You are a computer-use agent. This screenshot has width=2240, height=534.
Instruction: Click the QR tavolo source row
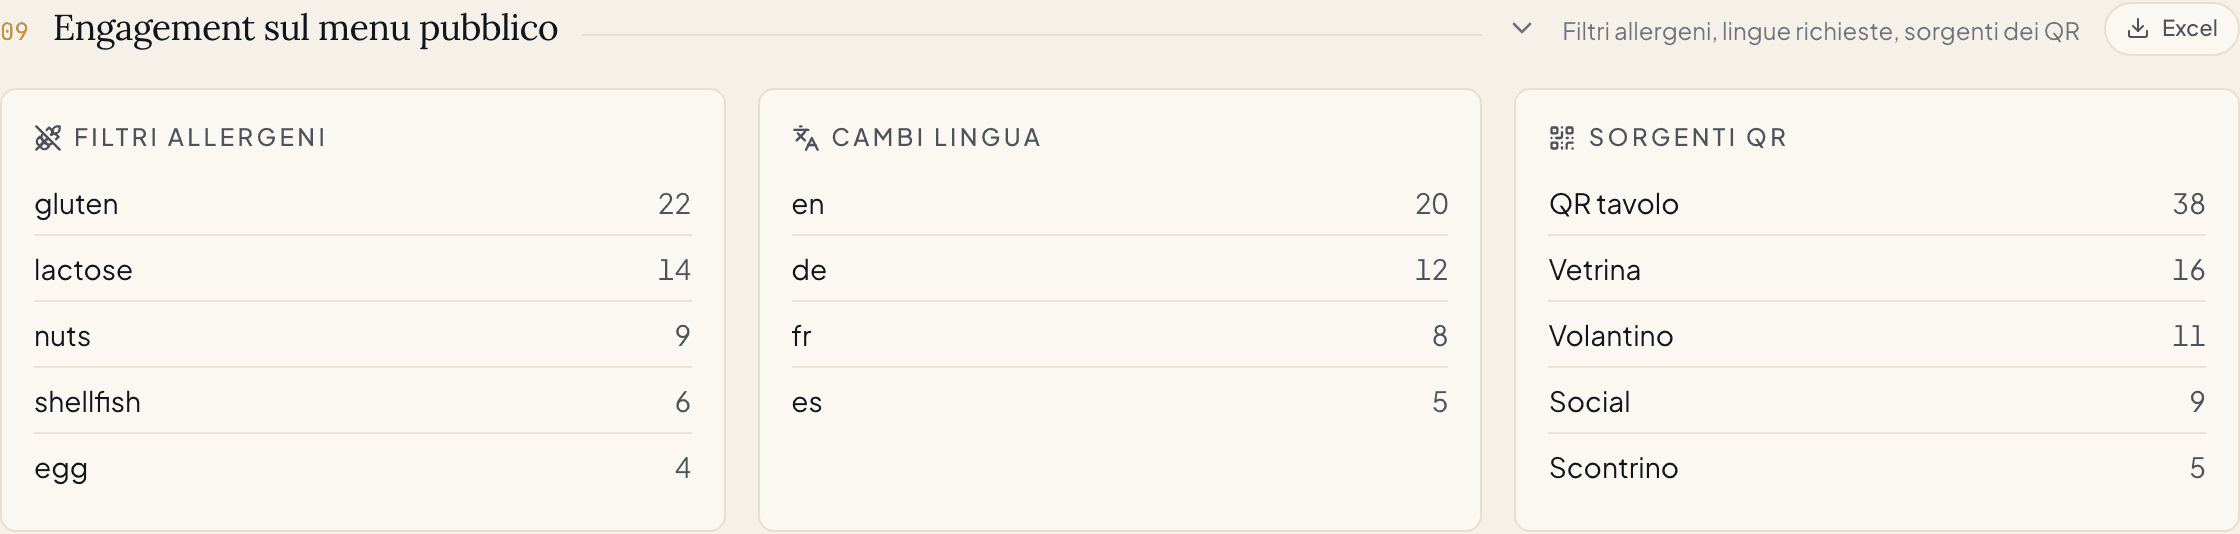(x=1877, y=204)
